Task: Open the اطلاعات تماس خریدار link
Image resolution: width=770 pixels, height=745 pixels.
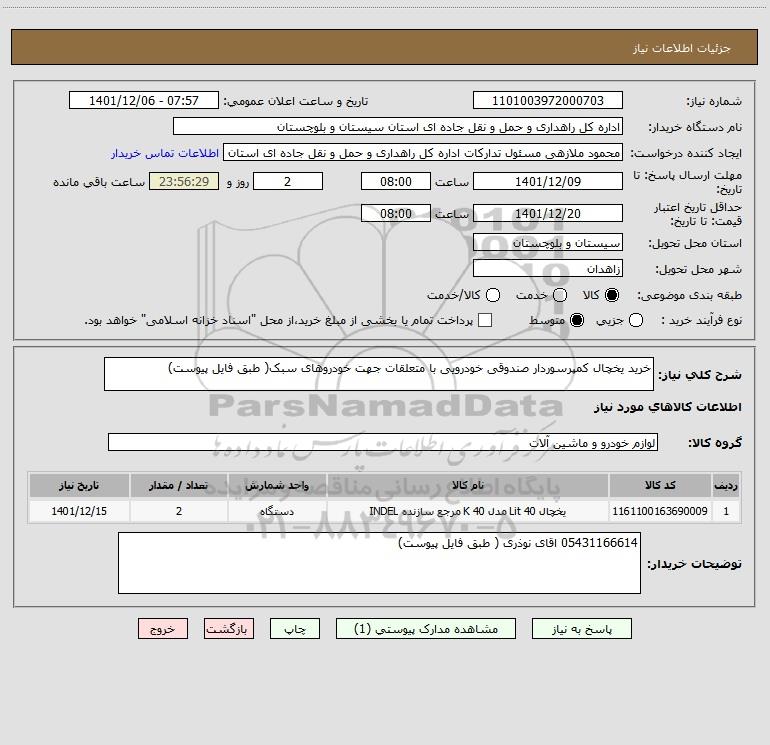Action: pyautogui.click(x=165, y=153)
